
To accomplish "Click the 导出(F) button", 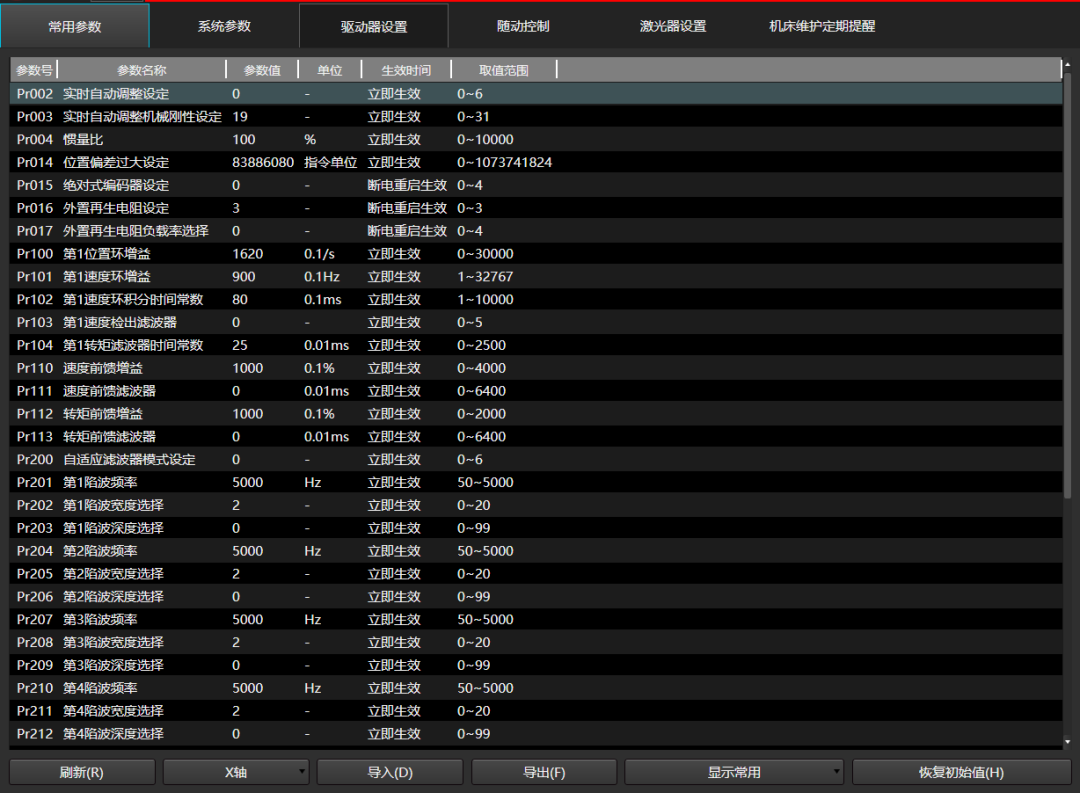I will click(544, 772).
